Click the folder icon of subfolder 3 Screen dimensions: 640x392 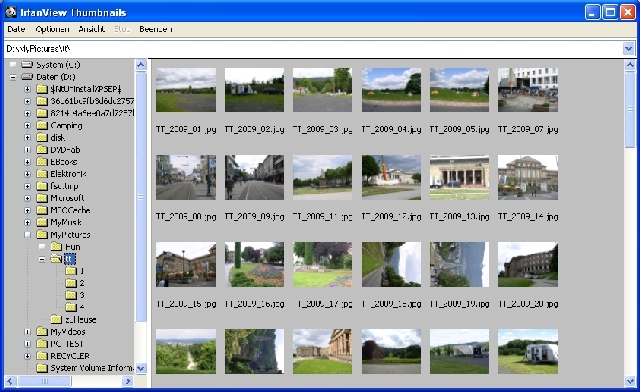point(71,295)
